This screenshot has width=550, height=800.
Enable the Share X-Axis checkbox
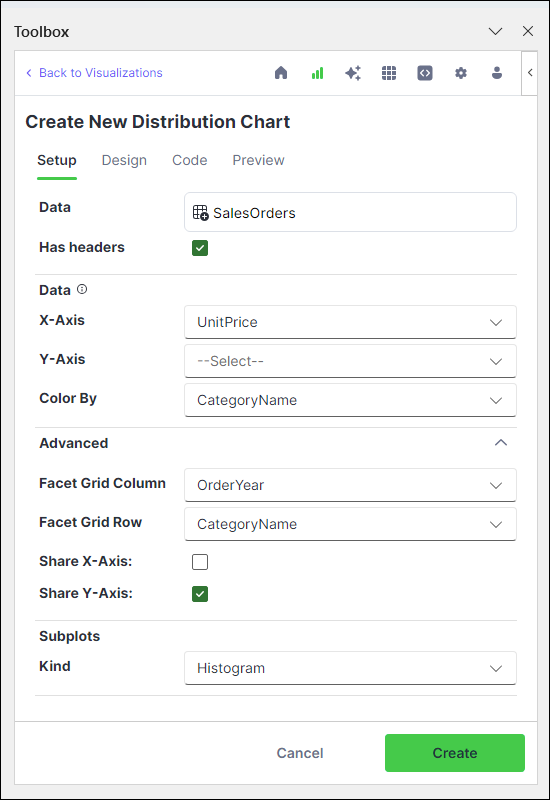200,562
